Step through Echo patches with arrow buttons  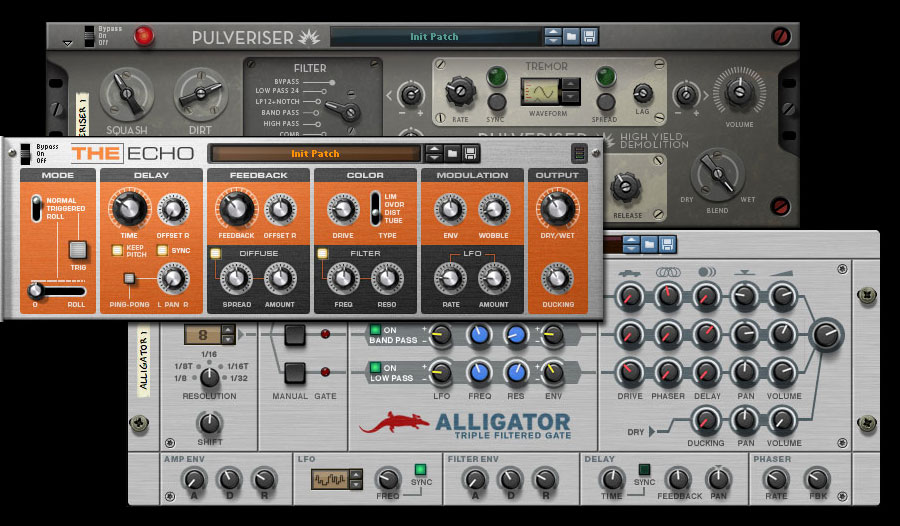434,153
